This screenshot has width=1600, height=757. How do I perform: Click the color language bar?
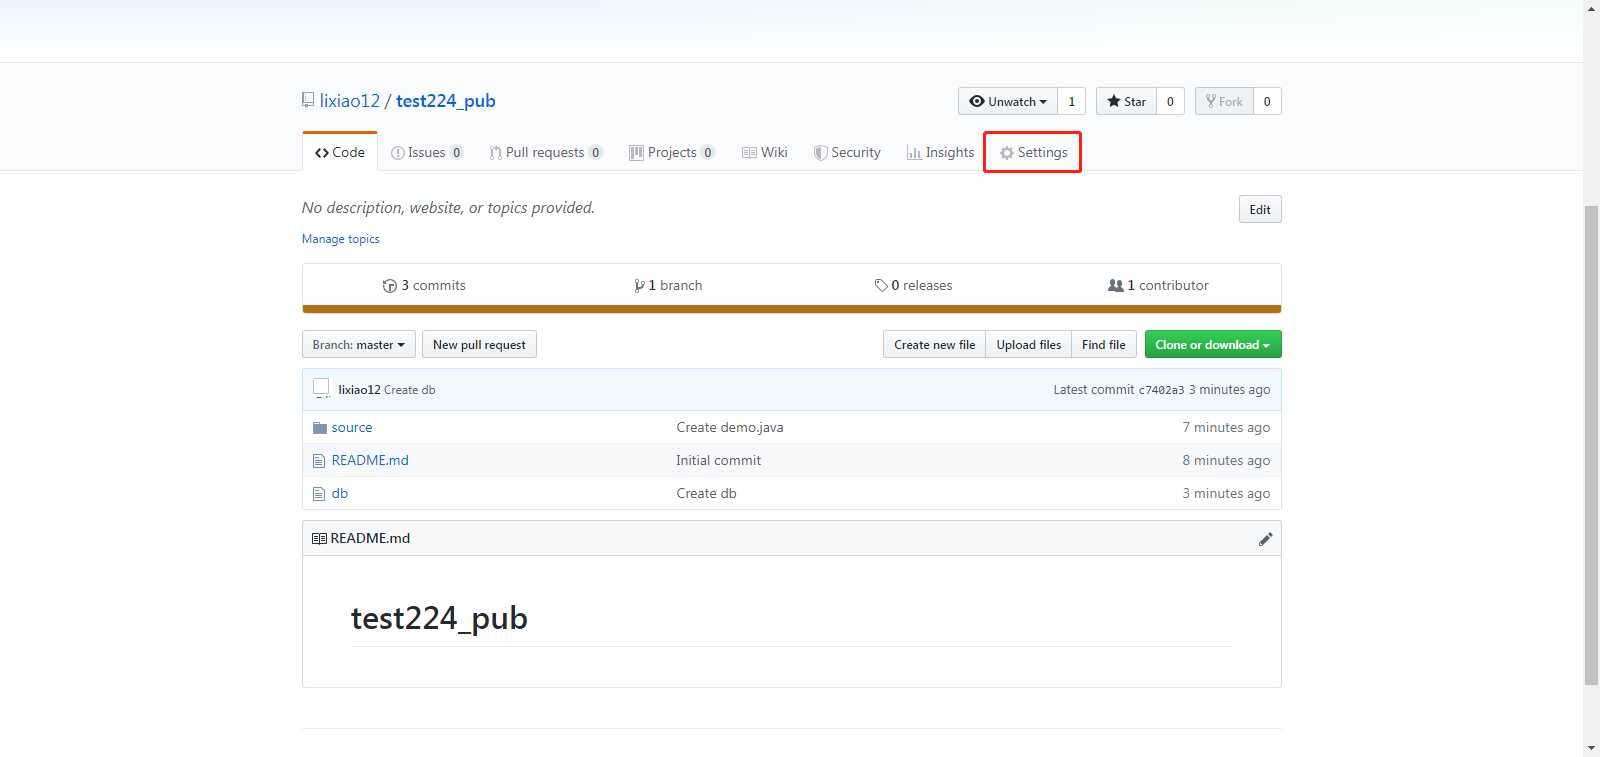tap(792, 309)
